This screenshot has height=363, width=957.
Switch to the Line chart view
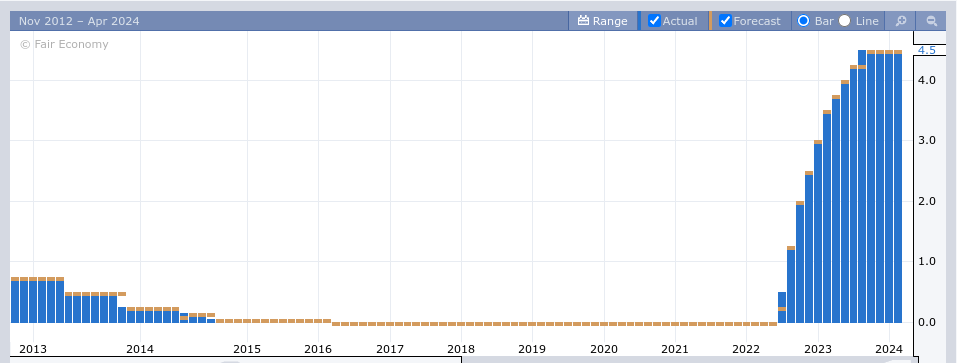844,21
